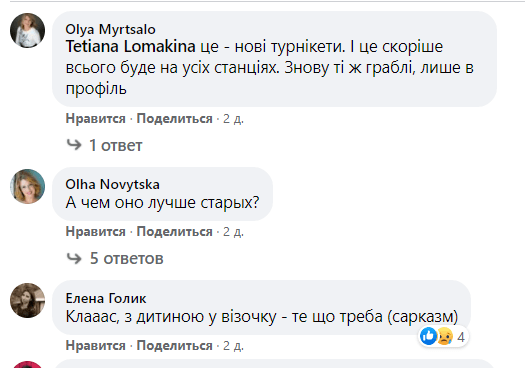The width and height of the screenshot is (528, 368).
Task: Click Елена Голик's profile avatar
Action: [27, 301]
